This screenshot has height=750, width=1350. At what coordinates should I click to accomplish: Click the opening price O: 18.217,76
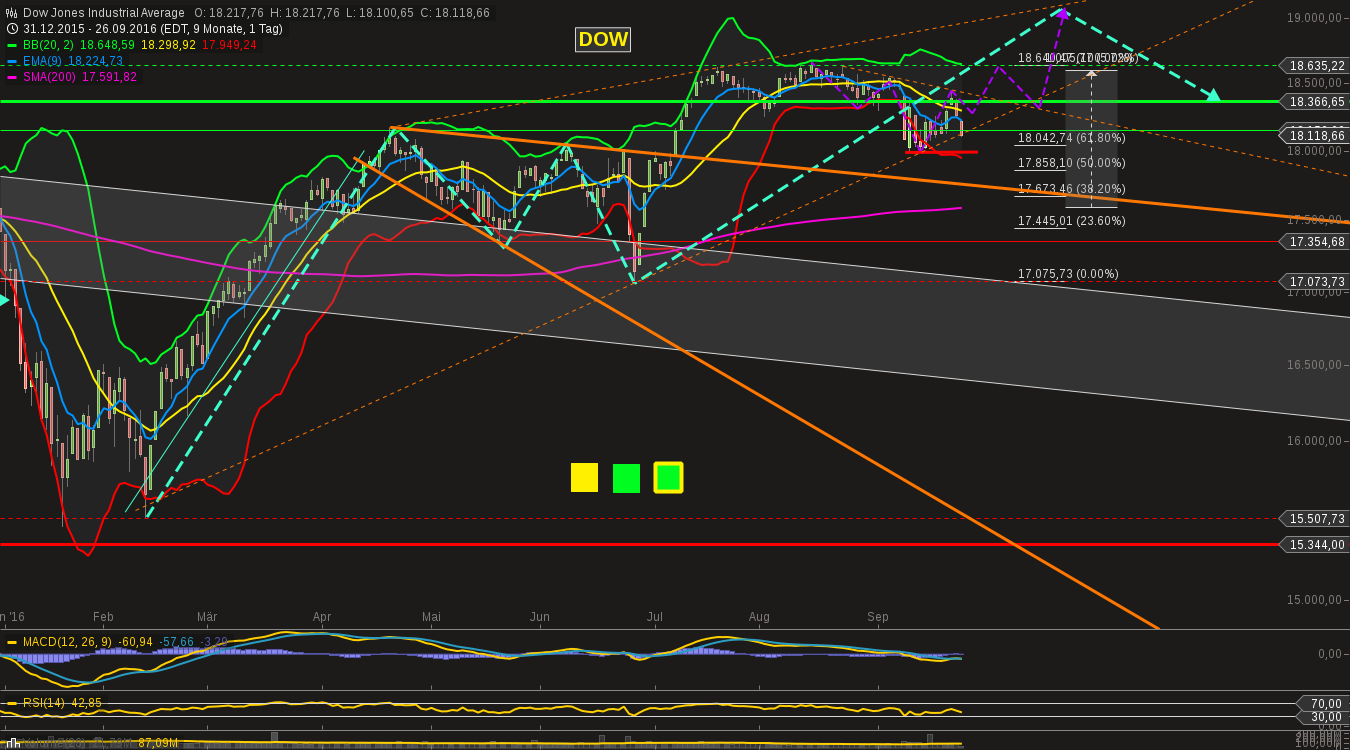point(229,13)
